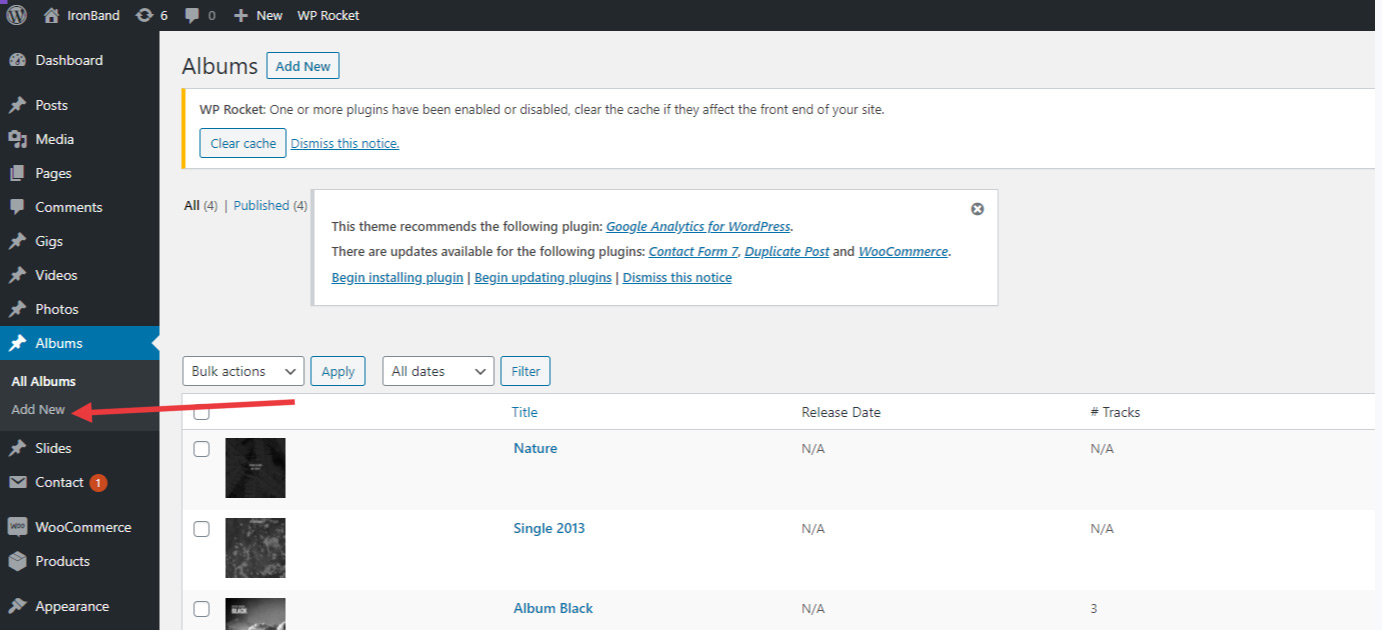Viewport: 1382px width, 630px height.
Task: Click the Single 2013 album thumbnail
Action: [x=255, y=548]
